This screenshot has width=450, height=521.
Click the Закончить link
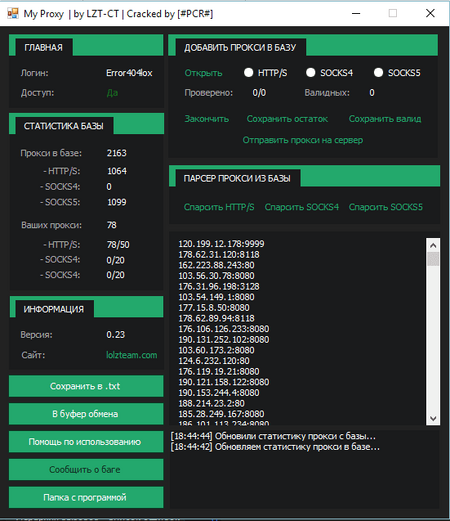click(207, 119)
